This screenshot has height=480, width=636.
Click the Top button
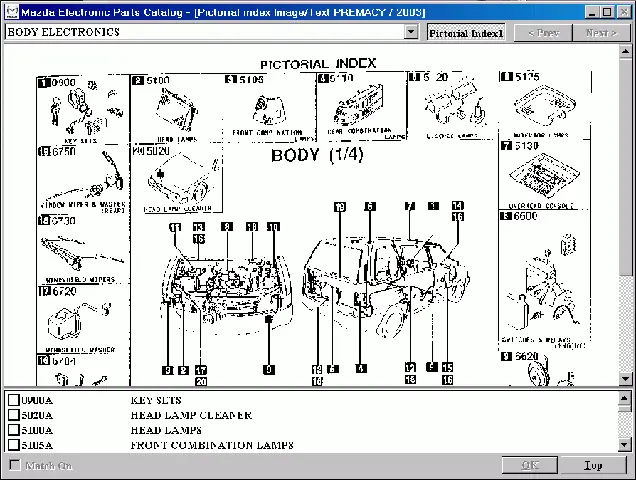coord(593,465)
